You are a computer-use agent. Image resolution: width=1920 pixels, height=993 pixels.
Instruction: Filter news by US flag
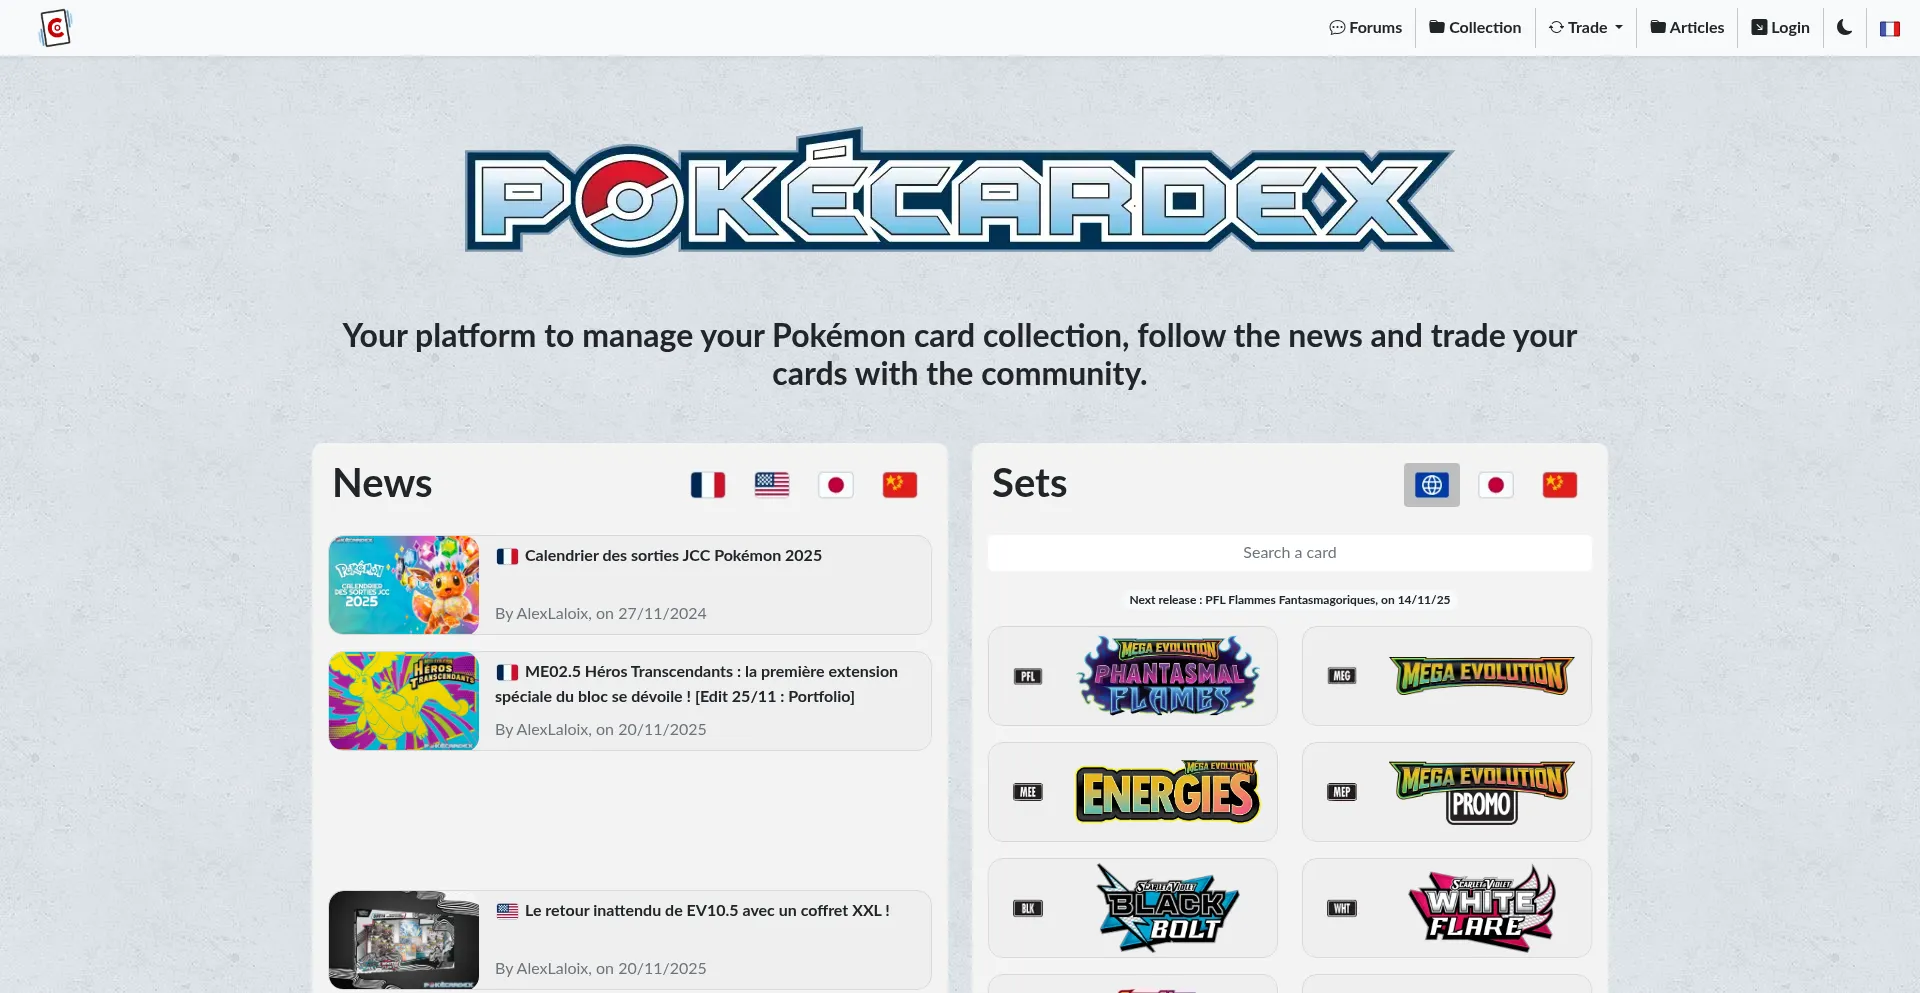[772, 485]
